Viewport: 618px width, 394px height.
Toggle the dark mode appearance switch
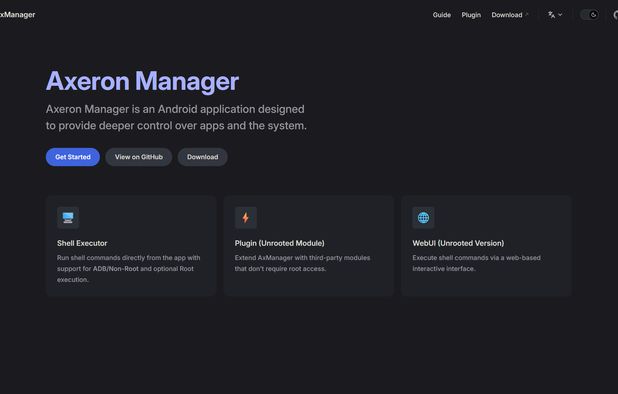pos(590,15)
